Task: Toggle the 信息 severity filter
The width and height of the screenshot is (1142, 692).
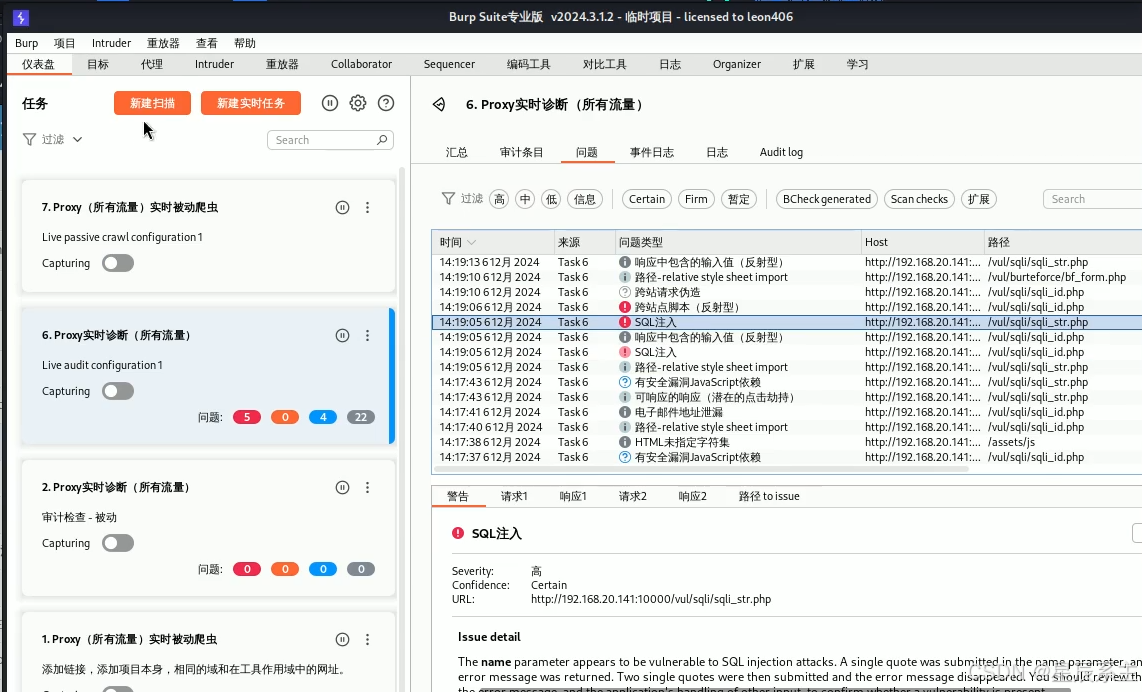Action: 585,199
